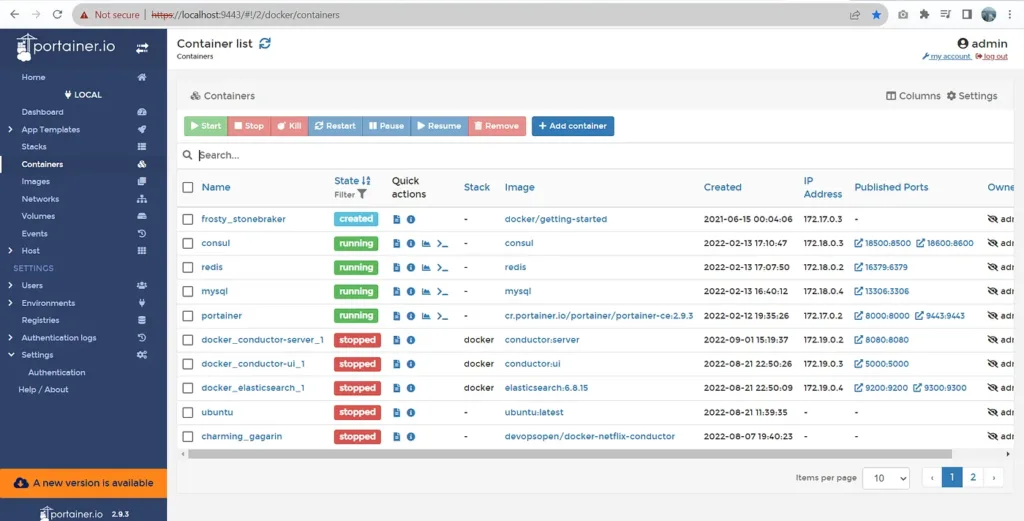The width and height of the screenshot is (1024, 521).
Task: Check the box for the consul container
Action: (x=188, y=244)
